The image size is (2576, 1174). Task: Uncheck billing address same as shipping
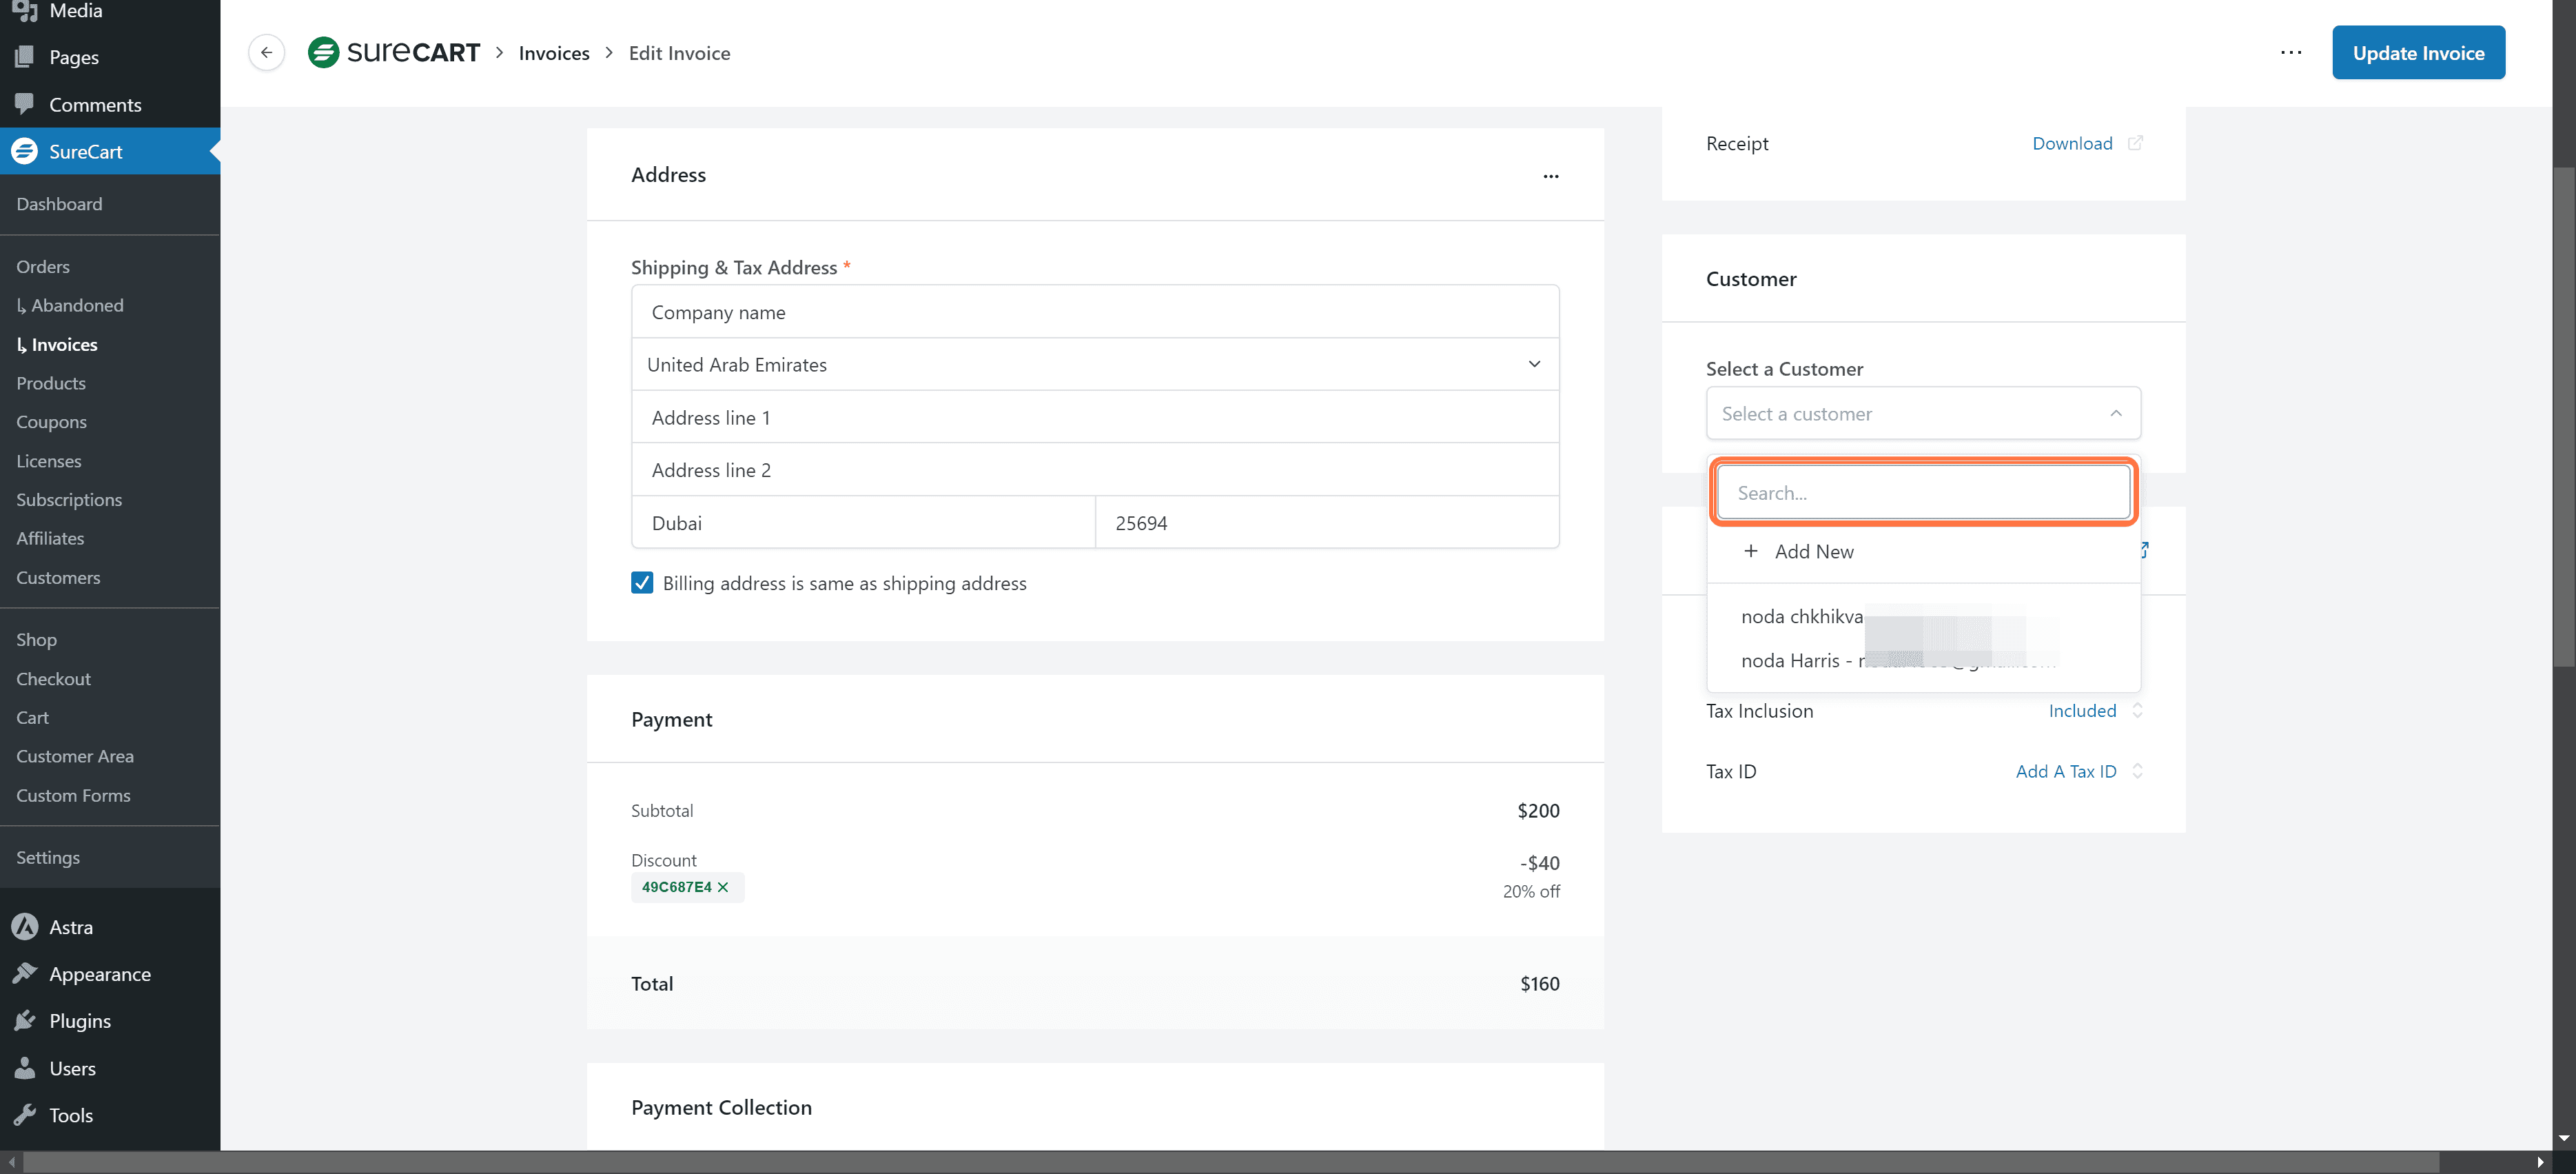tap(642, 583)
